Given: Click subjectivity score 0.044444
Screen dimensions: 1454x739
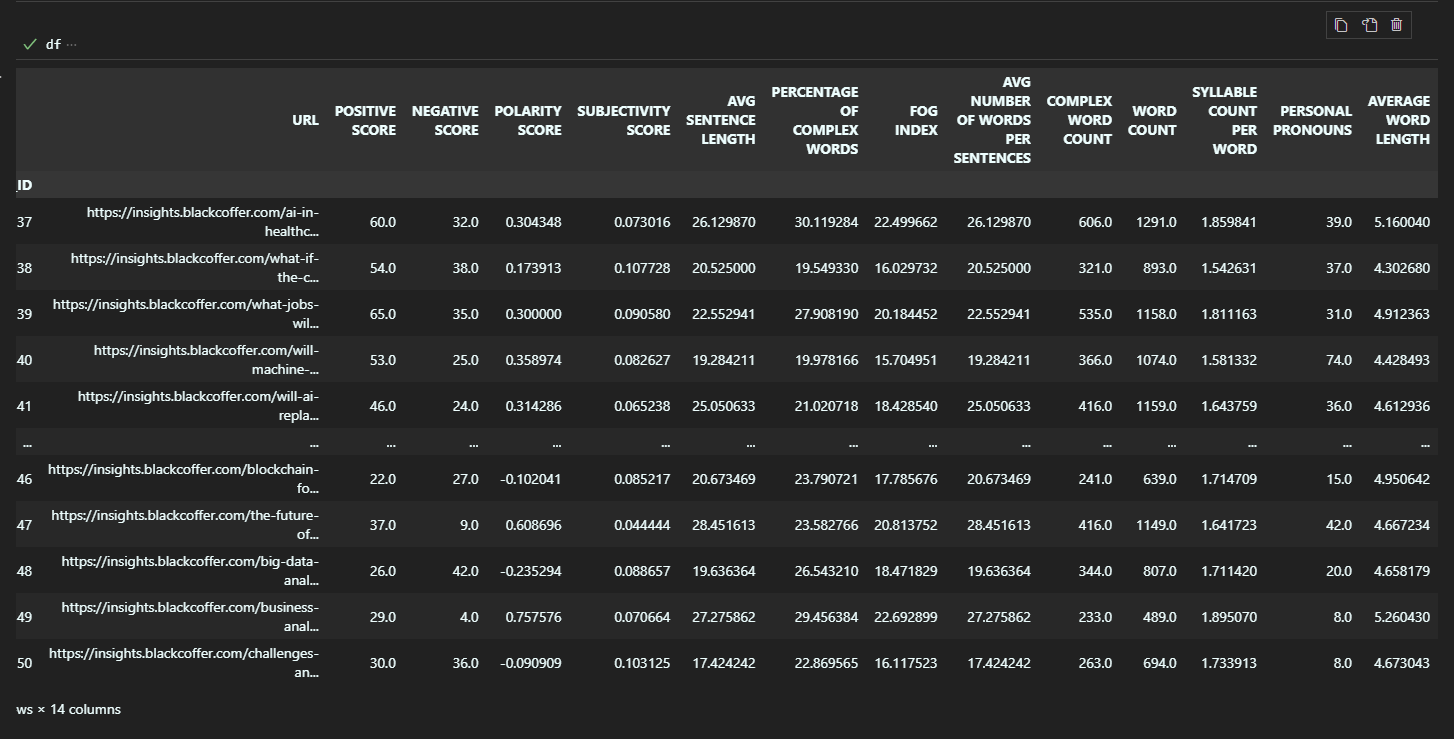Looking at the screenshot, I should pyautogui.click(x=642, y=525).
